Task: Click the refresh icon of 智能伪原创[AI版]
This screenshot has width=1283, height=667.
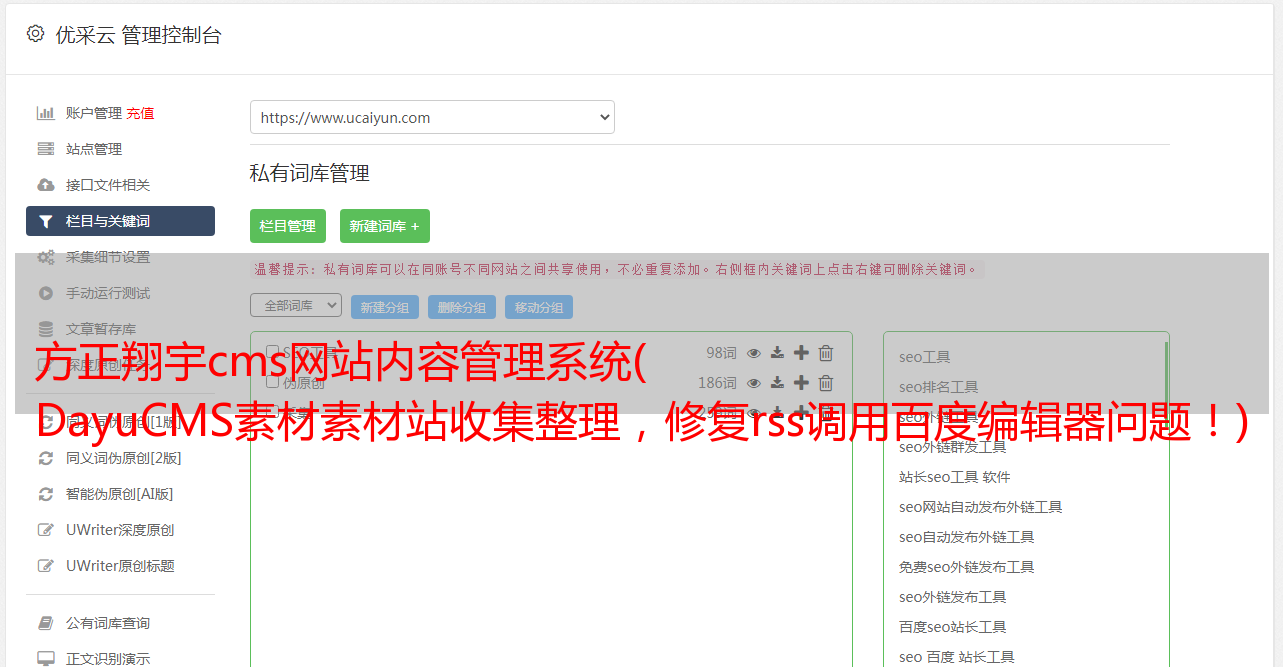Action: point(46,494)
